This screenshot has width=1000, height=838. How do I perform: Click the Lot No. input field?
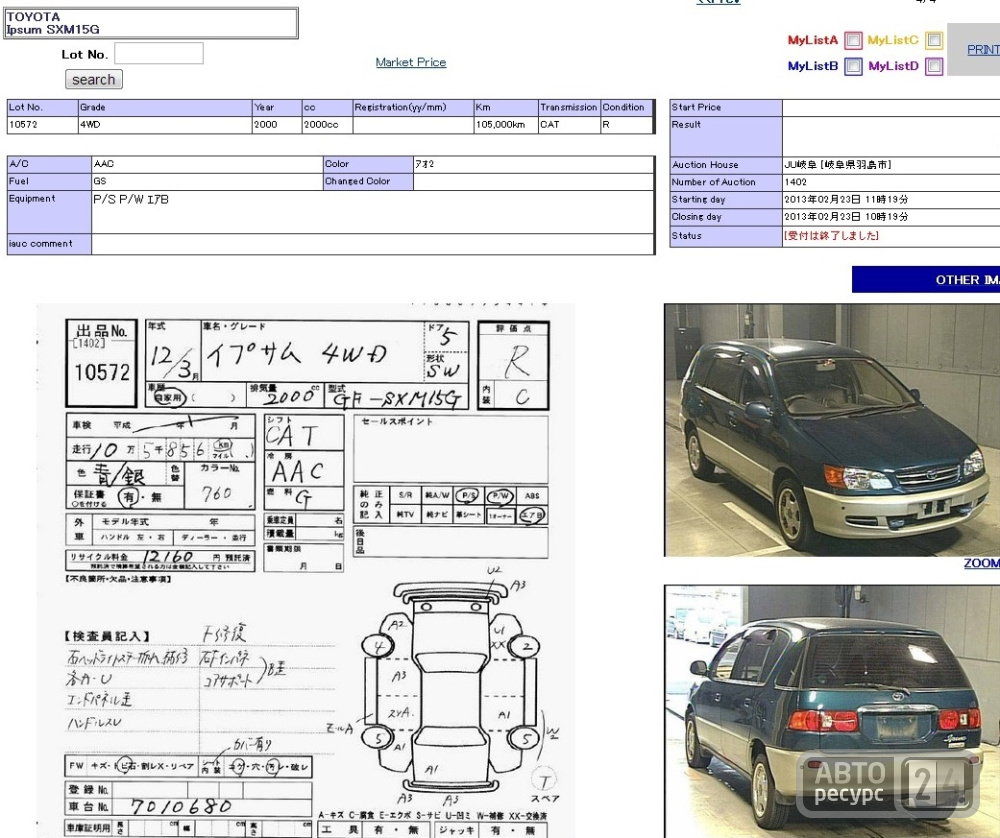coord(159,54)
